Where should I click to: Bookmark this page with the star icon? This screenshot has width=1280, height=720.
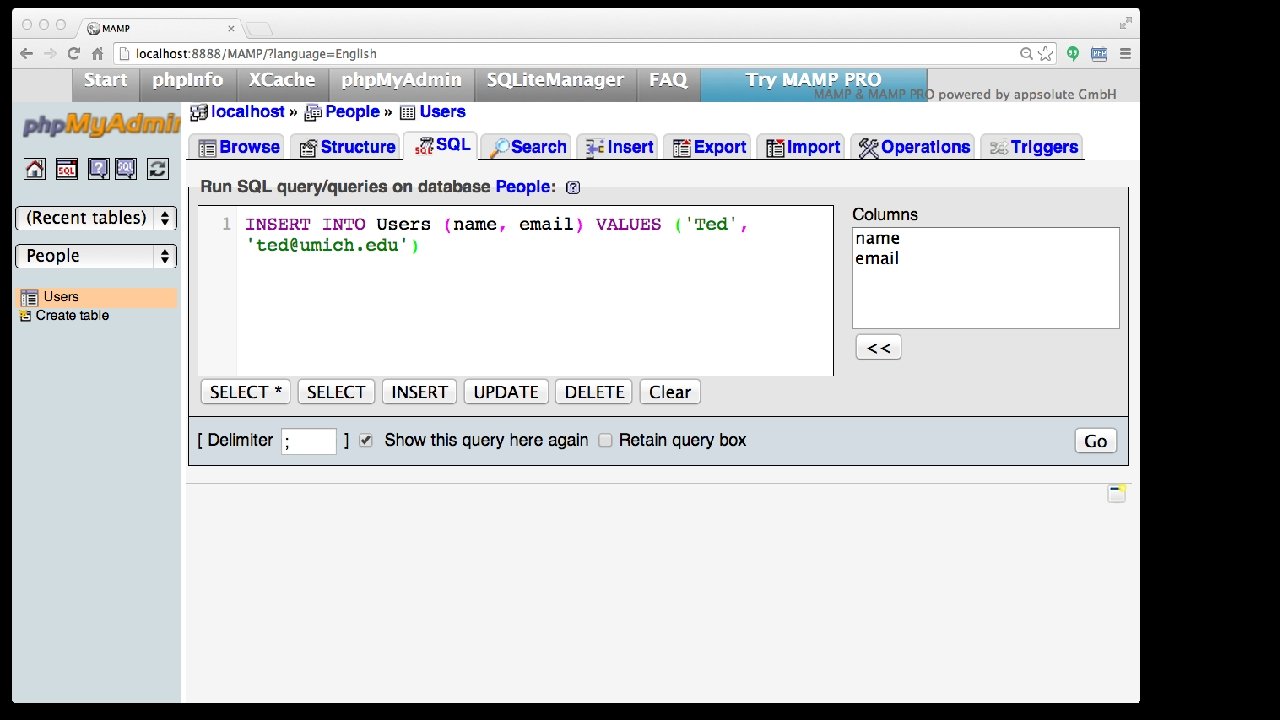pyautogui.click(x=1045, y=53)
